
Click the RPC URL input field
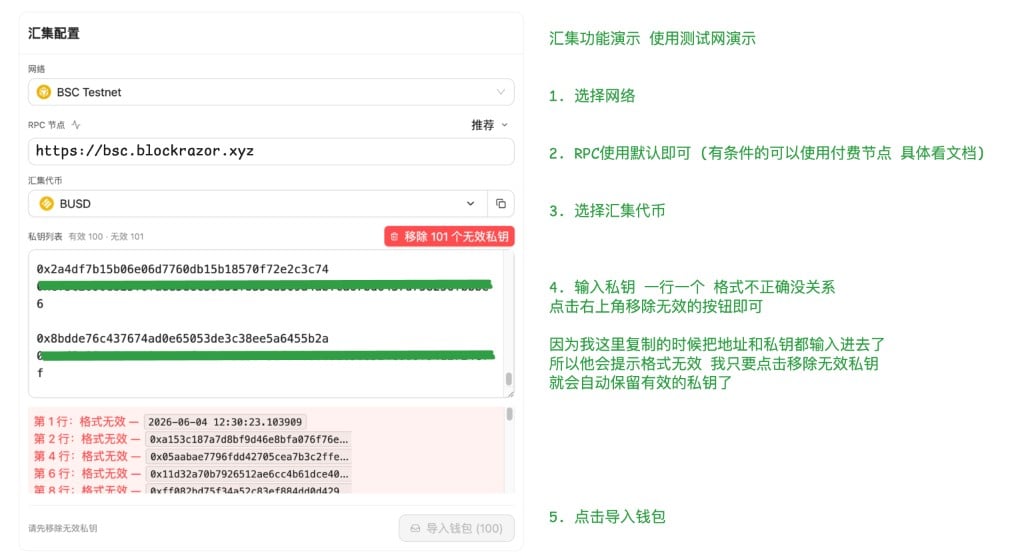coord(271,151)
